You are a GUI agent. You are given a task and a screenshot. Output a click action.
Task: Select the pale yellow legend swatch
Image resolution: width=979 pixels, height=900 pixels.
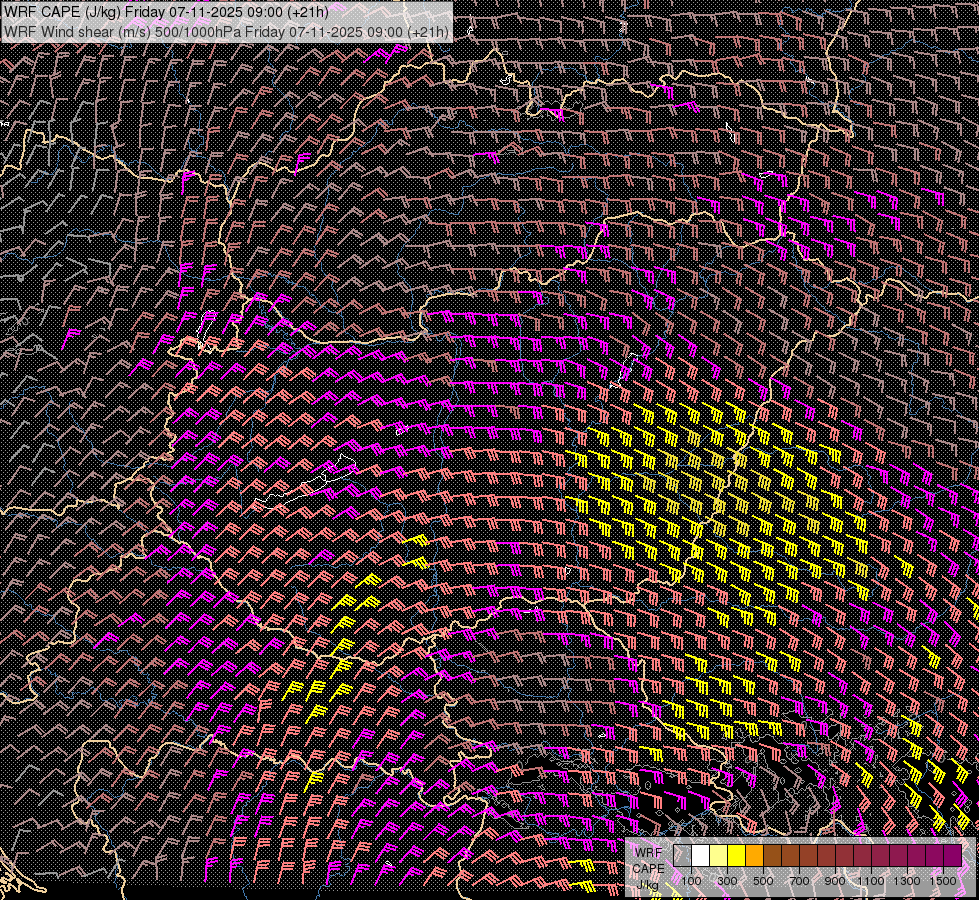tap(719, 856)
